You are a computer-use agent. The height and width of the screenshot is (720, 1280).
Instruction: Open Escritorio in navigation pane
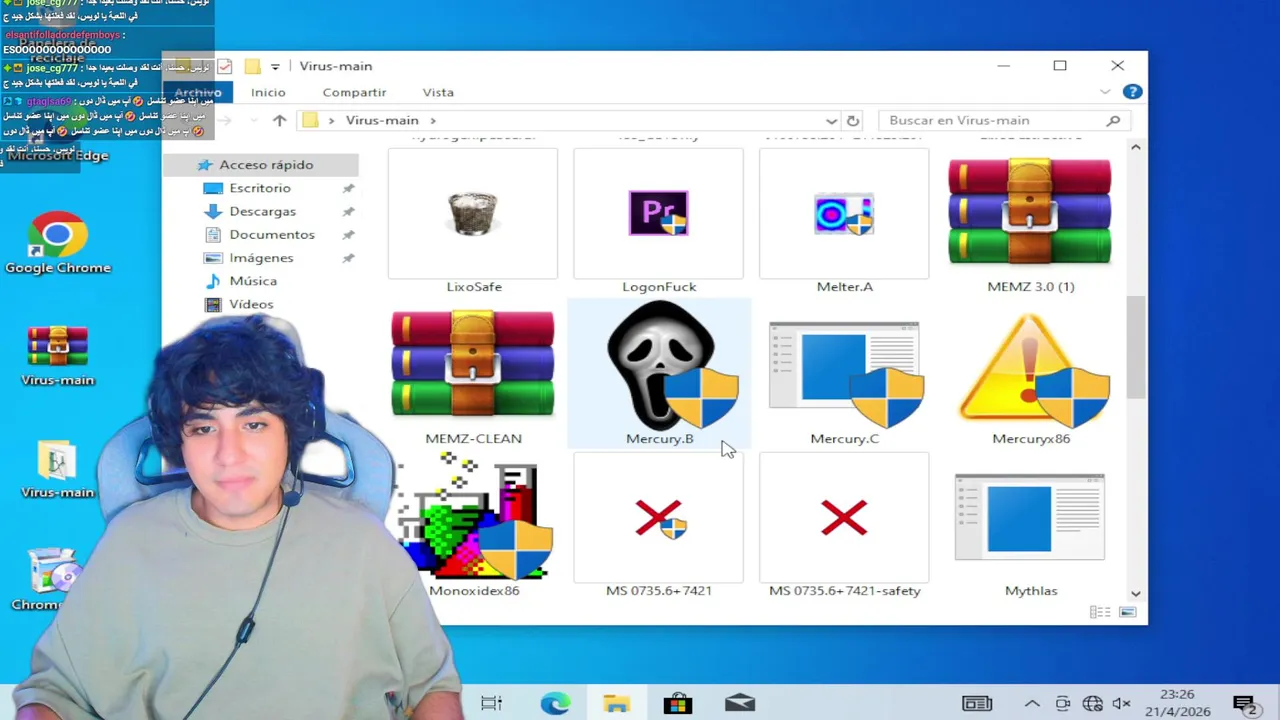pyautogui.click(x=260, y=188)
